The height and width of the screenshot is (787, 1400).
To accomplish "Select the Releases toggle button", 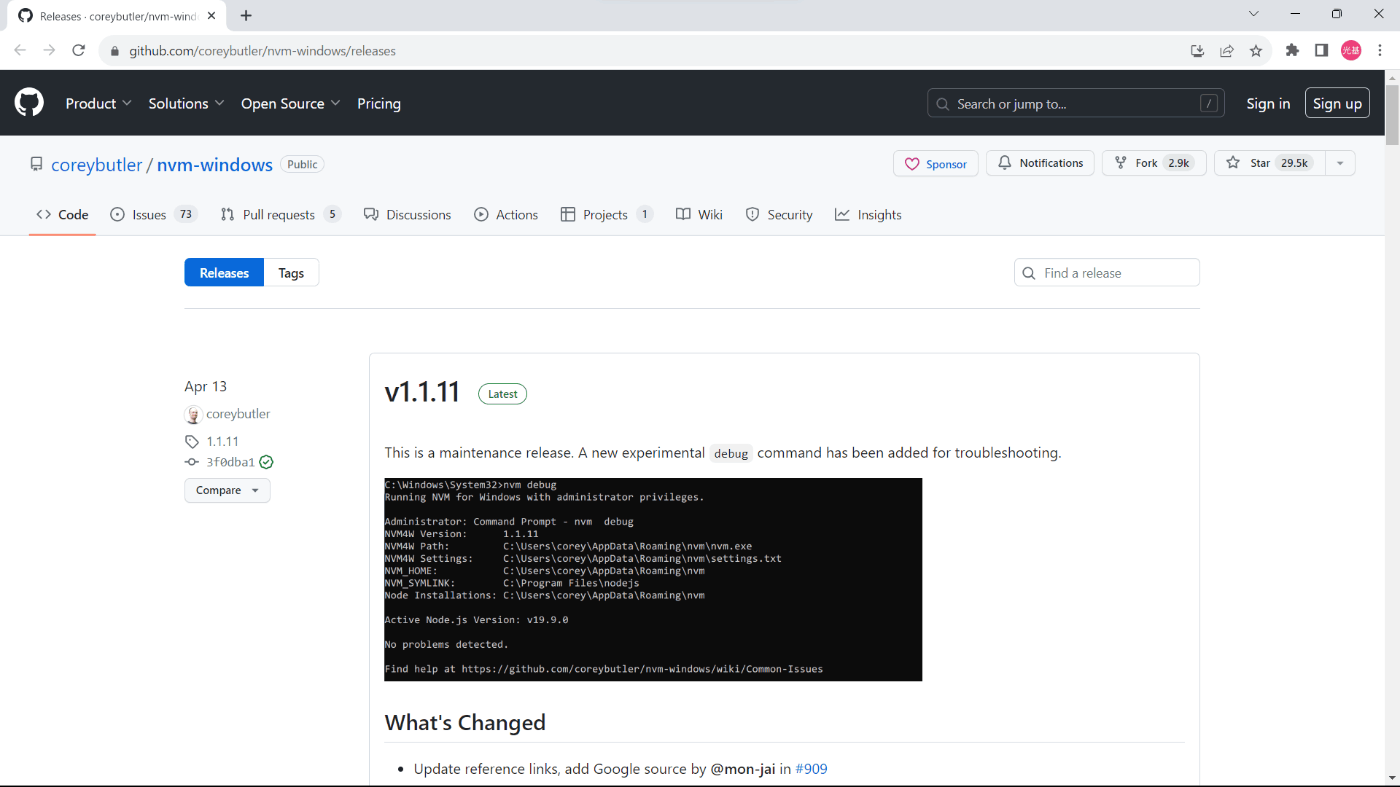I will pos(224,273).
